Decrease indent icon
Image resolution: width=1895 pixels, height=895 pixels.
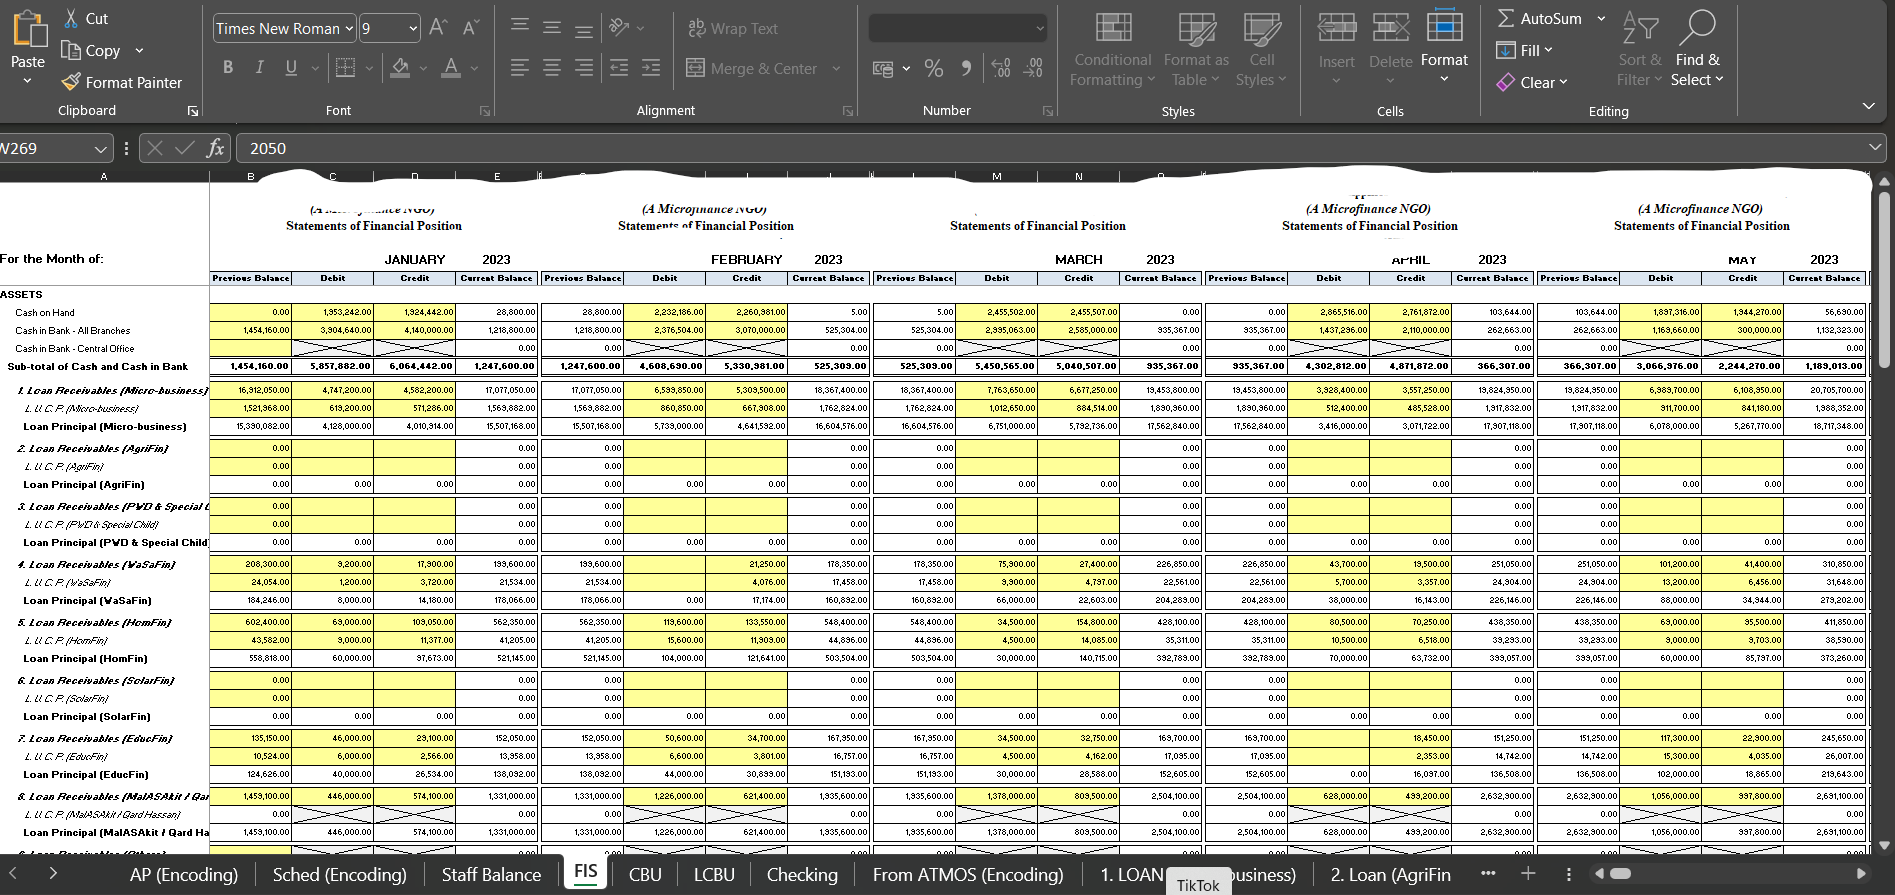(620, 68)
